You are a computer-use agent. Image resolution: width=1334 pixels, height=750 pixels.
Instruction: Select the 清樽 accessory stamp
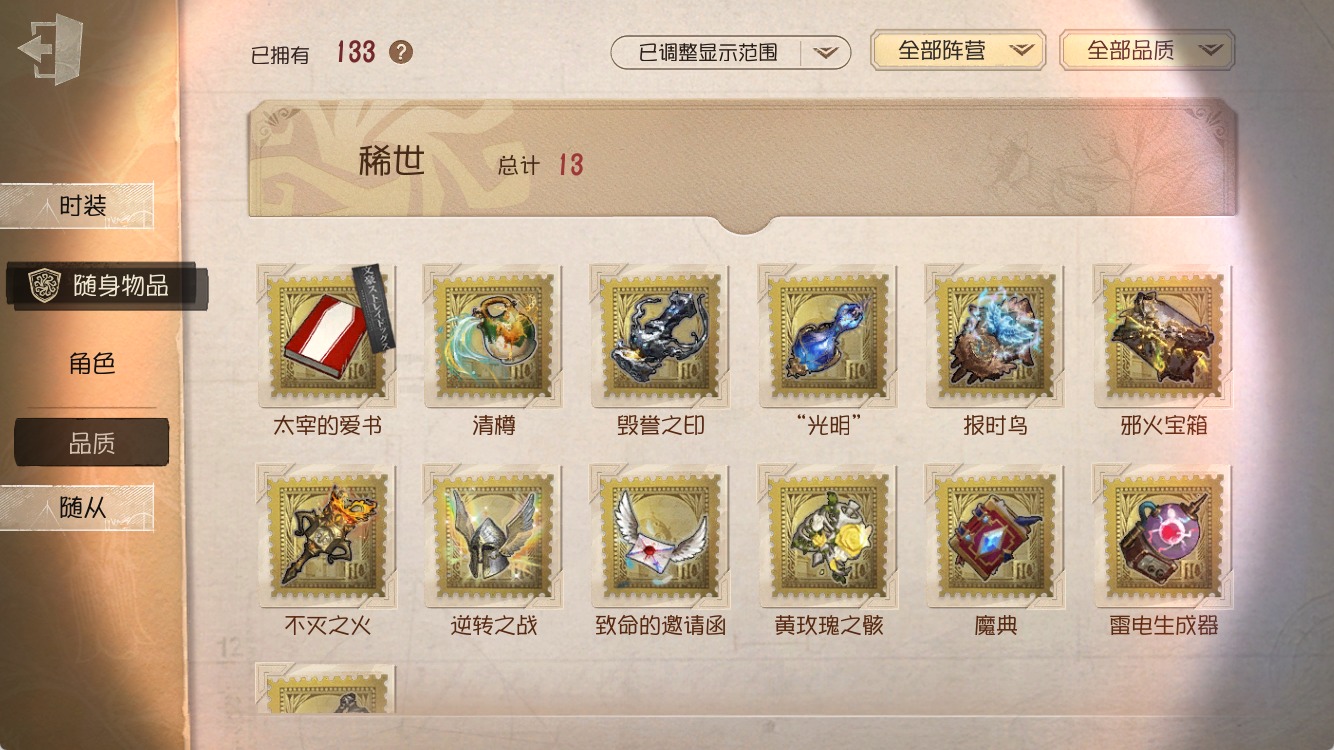(494, 336)
